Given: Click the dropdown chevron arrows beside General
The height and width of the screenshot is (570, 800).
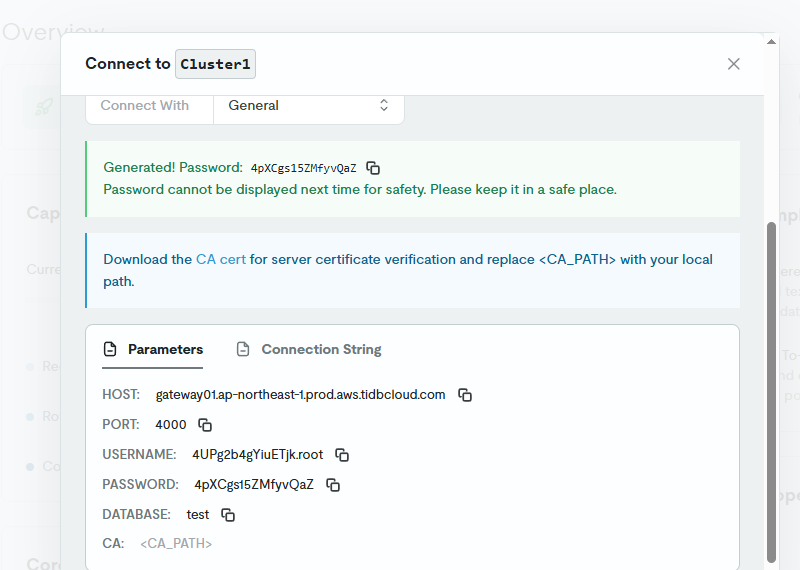Looking at the screenshot, I should 384,105.
